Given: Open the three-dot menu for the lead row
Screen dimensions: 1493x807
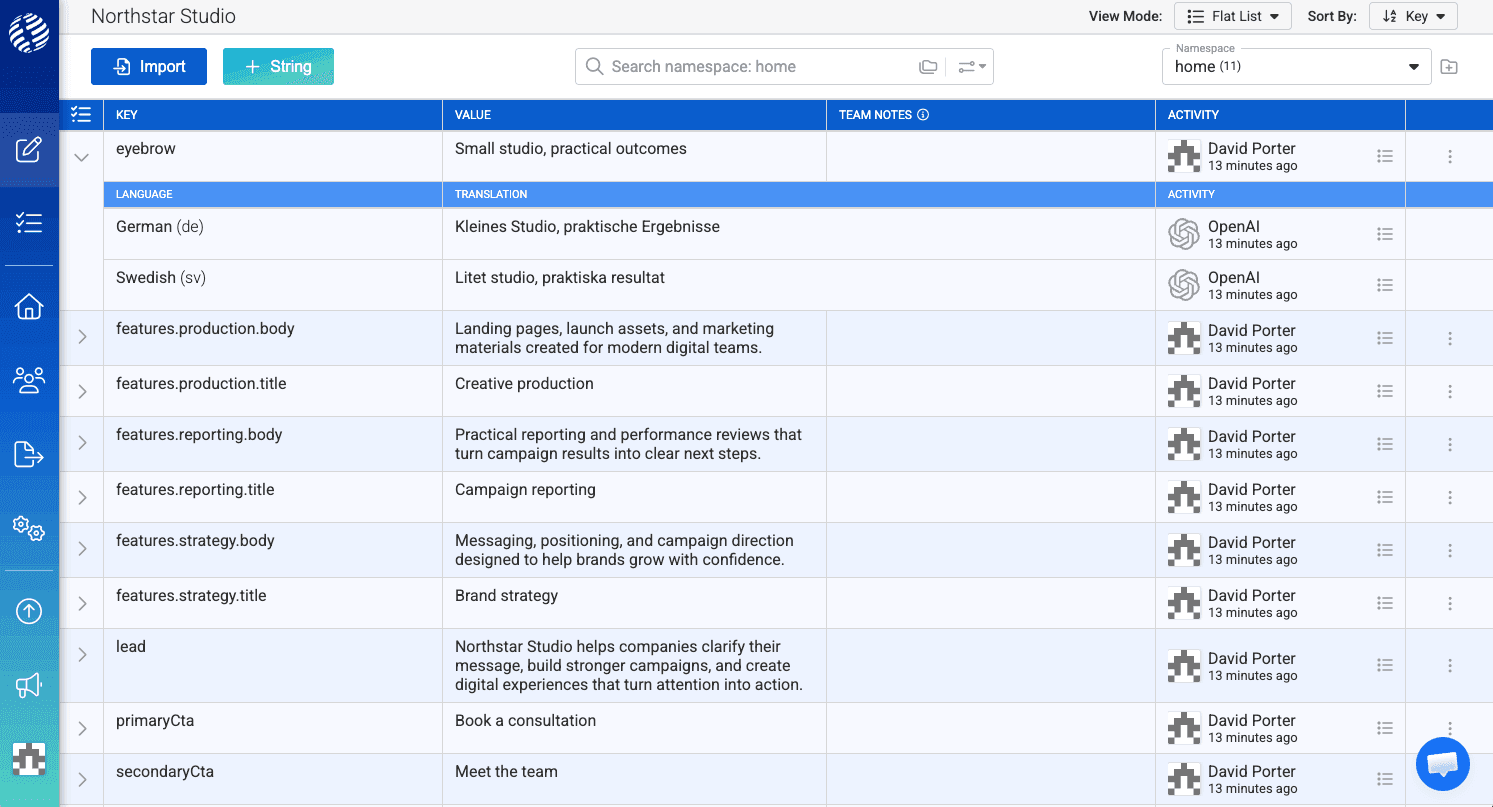Looking at the screenshot, I should point(1450,664).
